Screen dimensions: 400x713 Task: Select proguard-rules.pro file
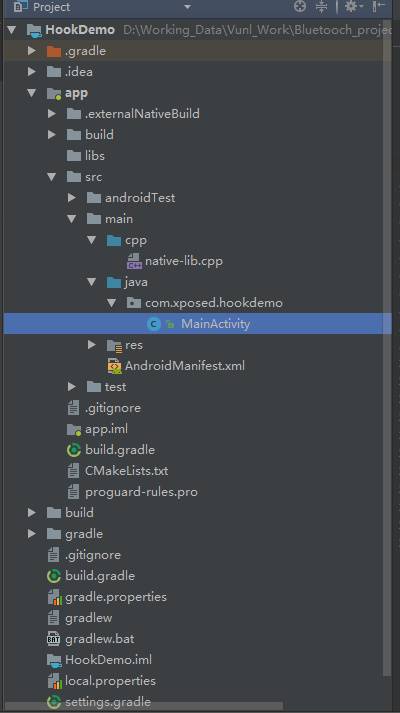coord(141,492)
